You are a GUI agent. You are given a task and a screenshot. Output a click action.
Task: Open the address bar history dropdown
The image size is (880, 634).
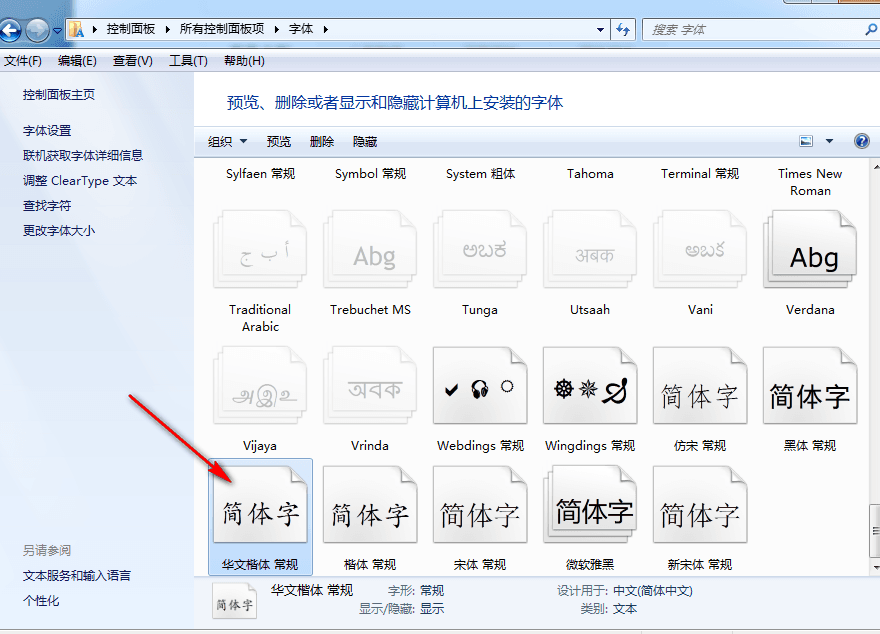(598, 30)
